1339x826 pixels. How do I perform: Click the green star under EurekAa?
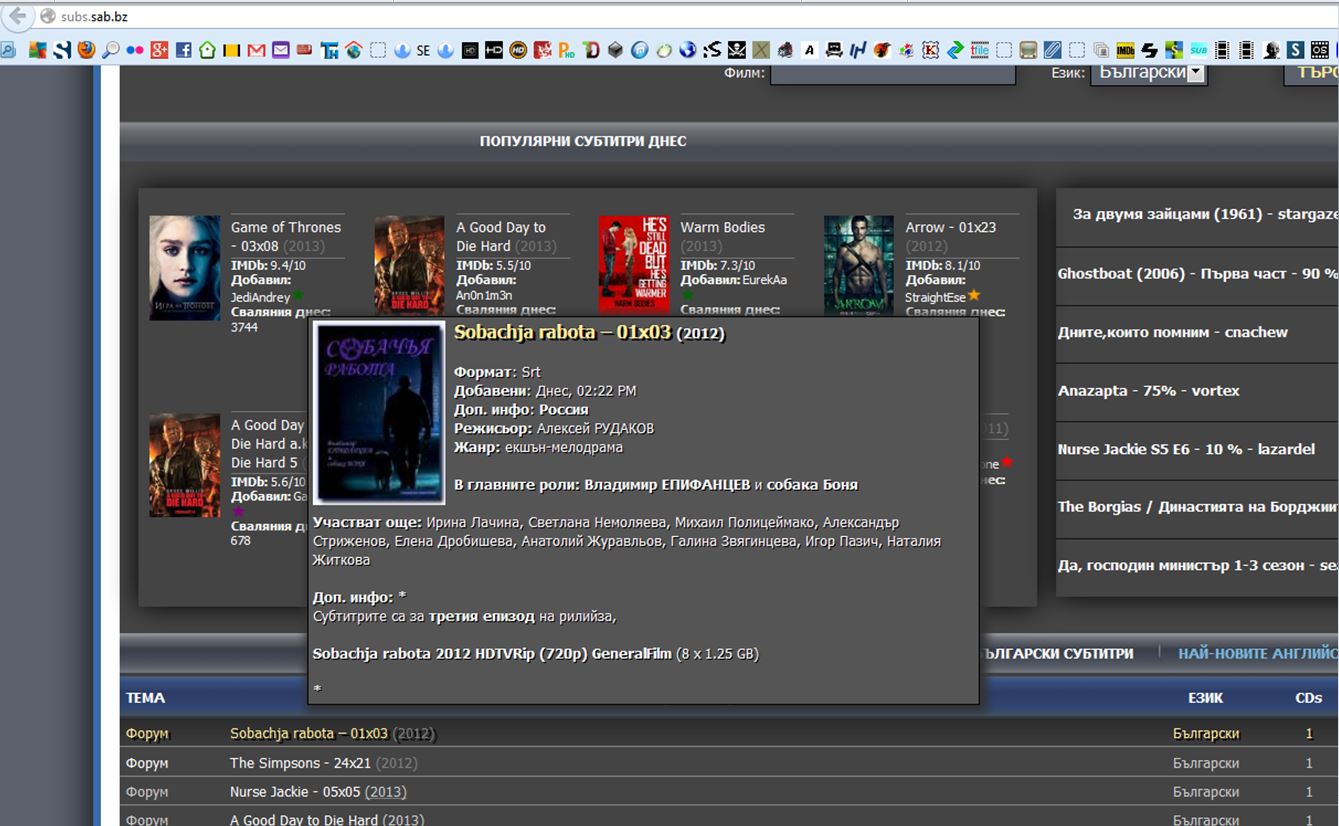click(x=687, y=295)
